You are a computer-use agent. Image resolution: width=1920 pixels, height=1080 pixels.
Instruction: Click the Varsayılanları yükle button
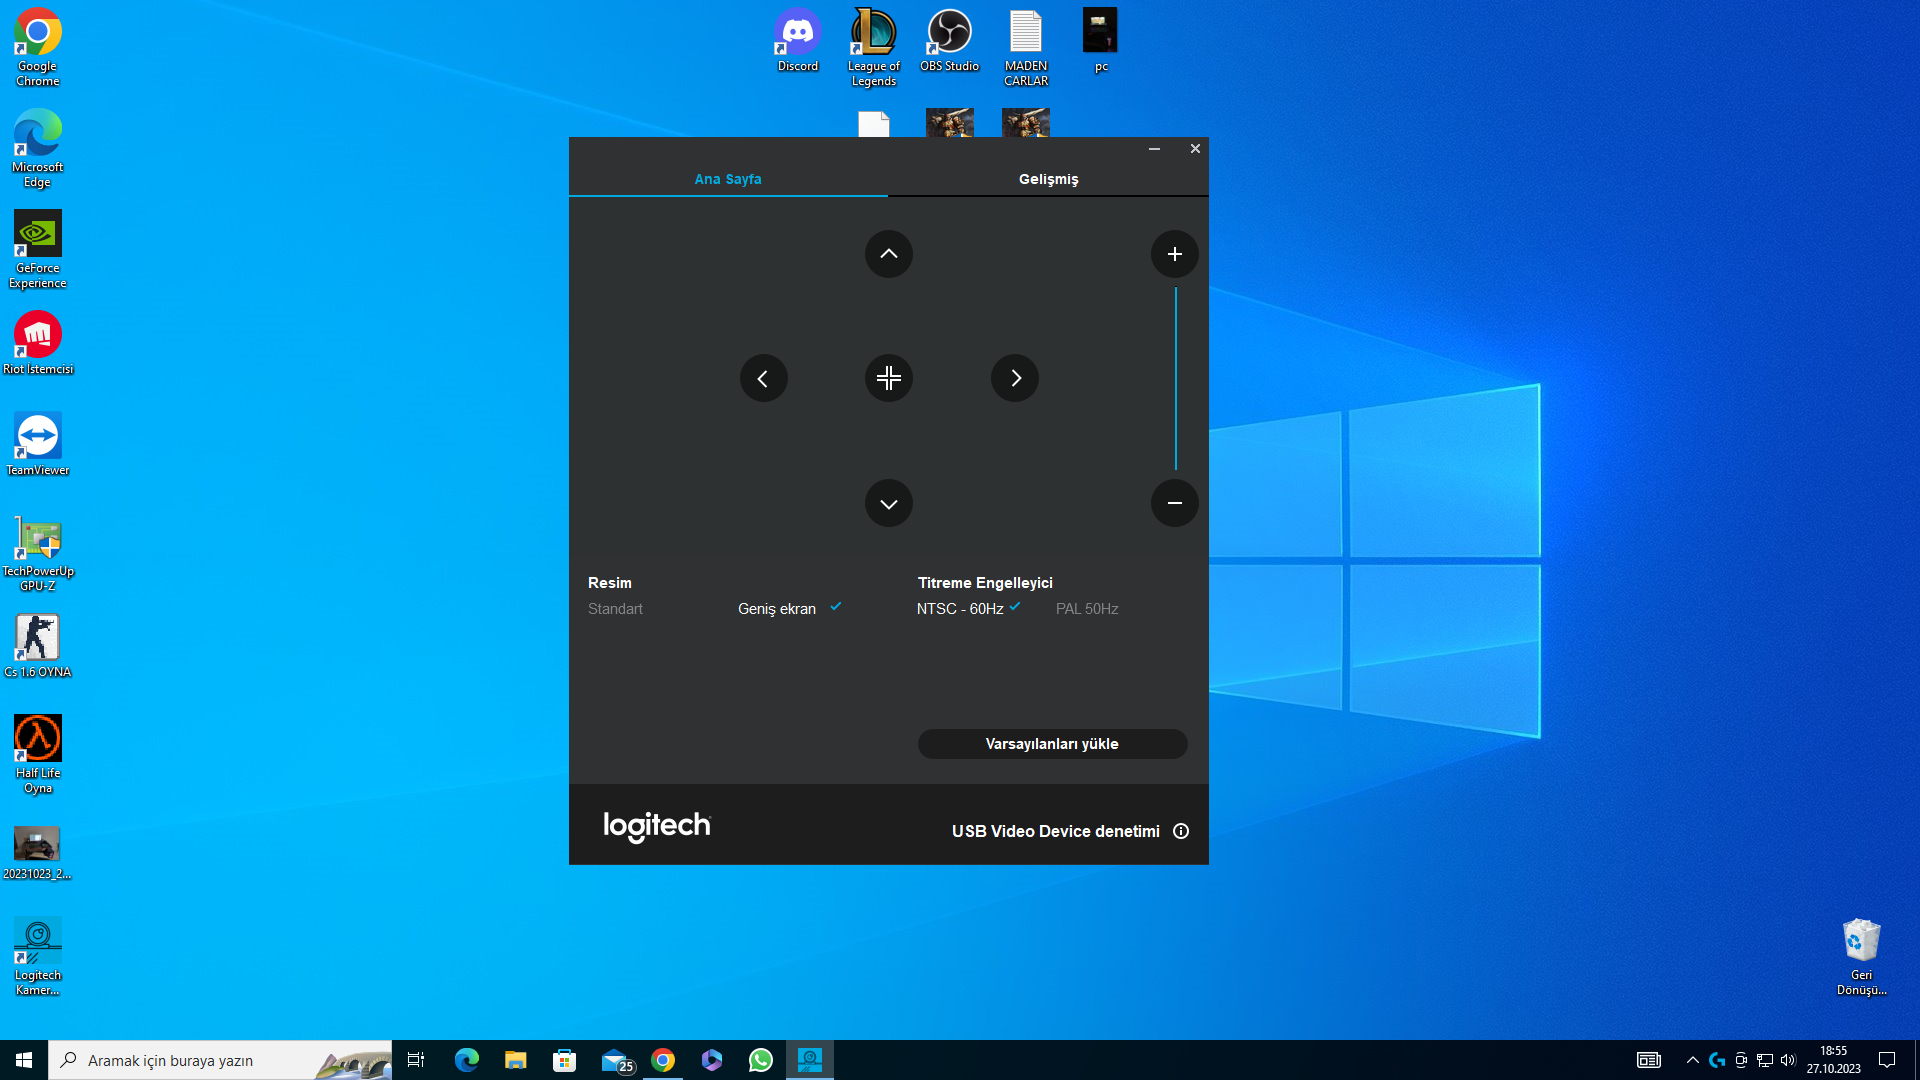click(1052, 744)
